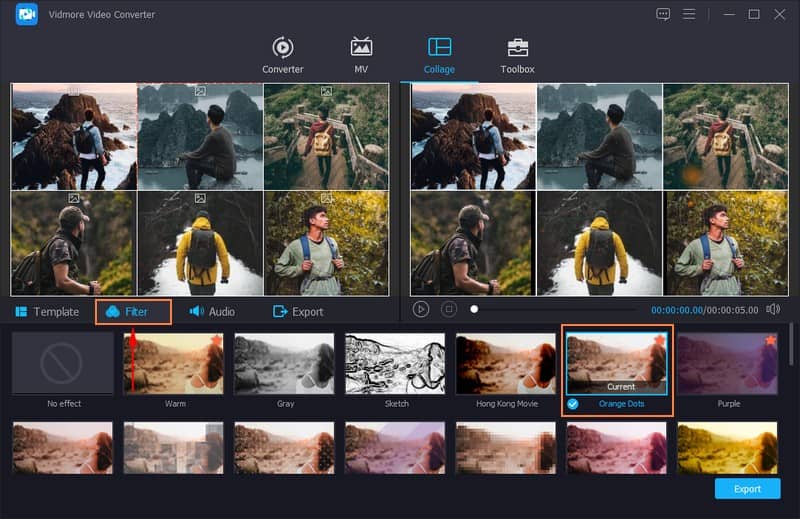Open the Converter section

283,54
